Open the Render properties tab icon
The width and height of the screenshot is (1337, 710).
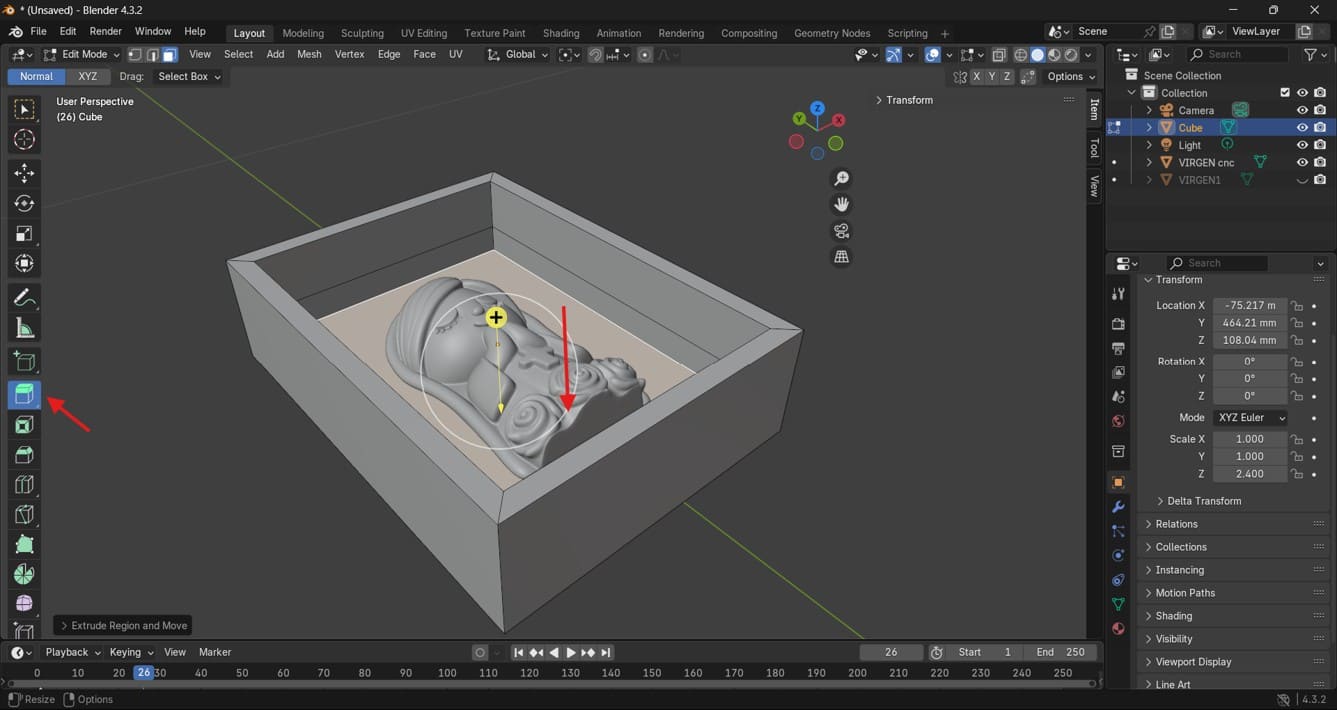[1118, 324]
